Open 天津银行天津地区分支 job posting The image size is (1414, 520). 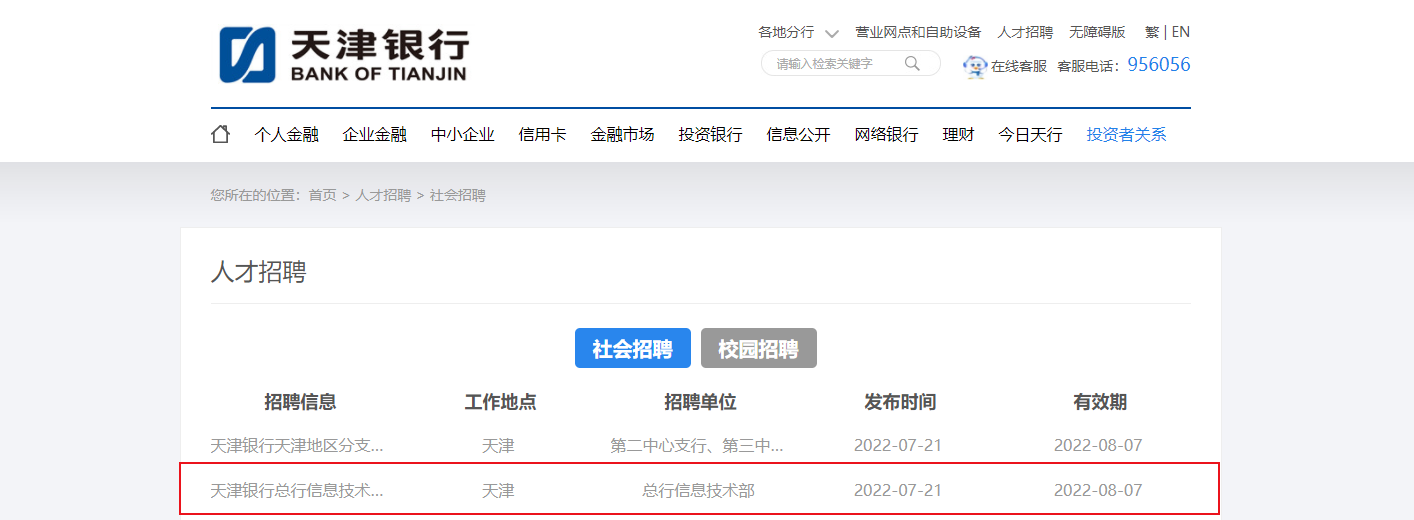[297, 446]
